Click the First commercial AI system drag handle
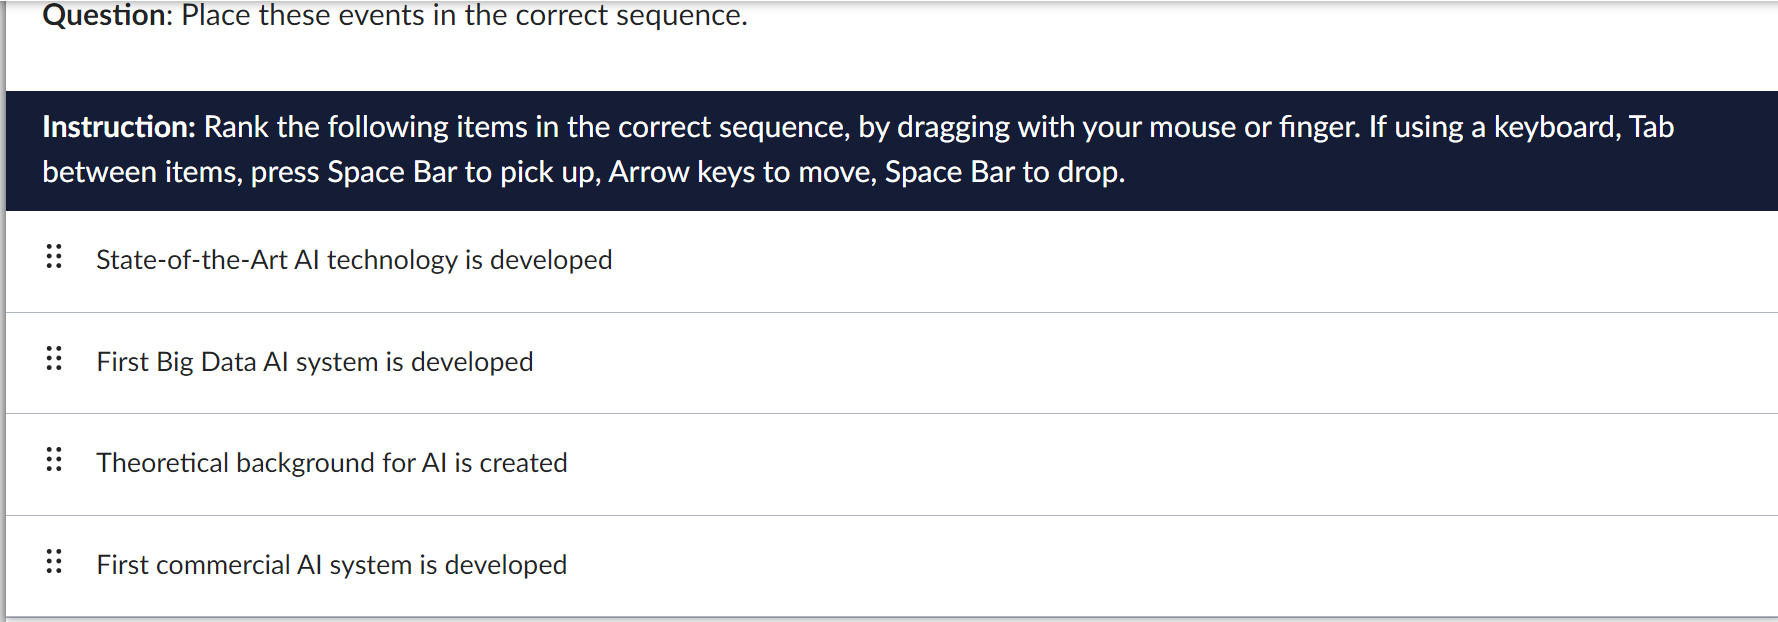 pos(54,562)
